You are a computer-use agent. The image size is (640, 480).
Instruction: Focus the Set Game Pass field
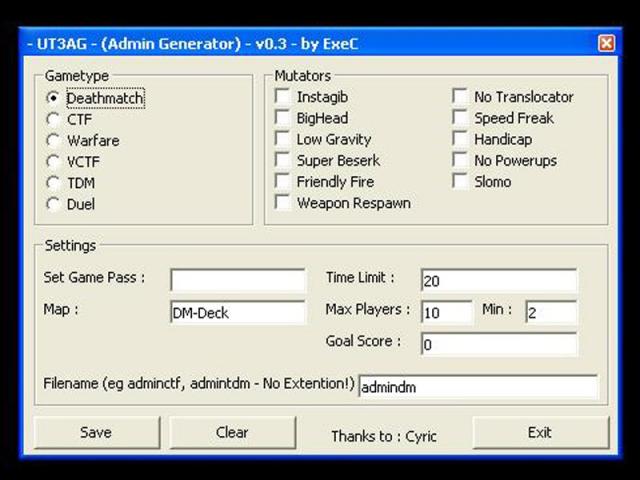pos(238,280)
